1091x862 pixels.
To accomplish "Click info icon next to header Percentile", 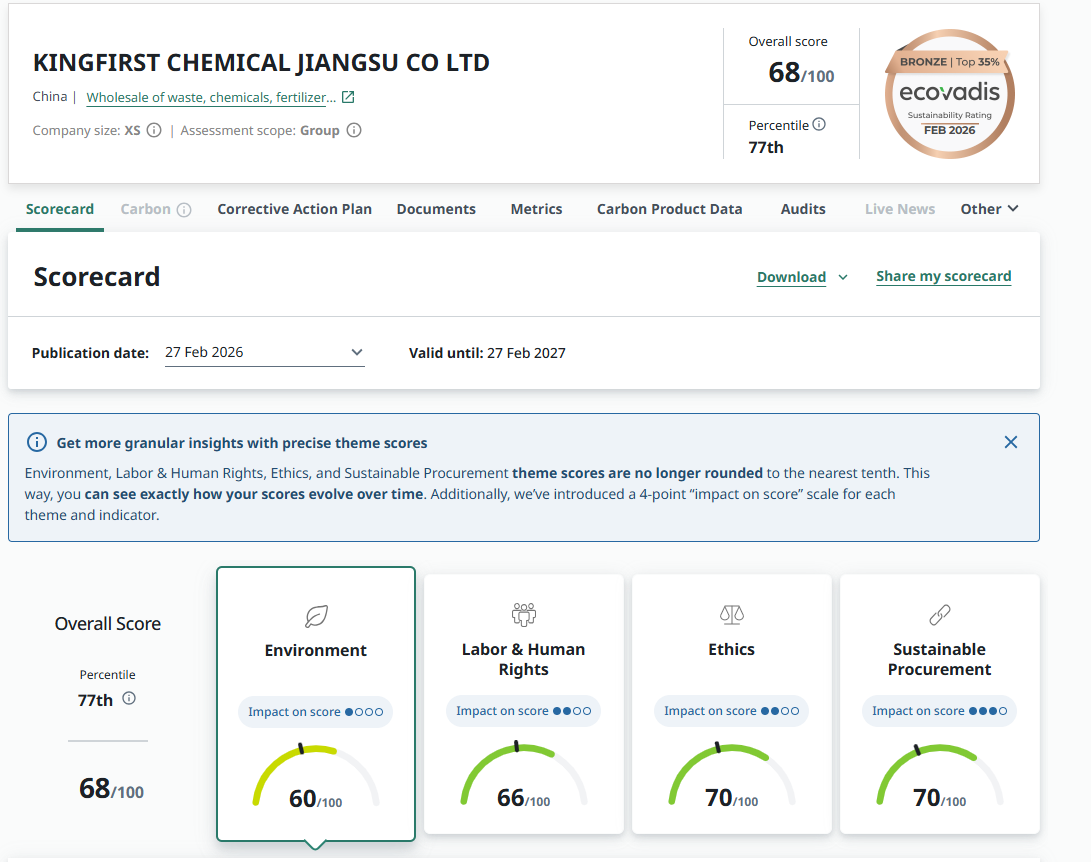I will [x=819, y=125].
